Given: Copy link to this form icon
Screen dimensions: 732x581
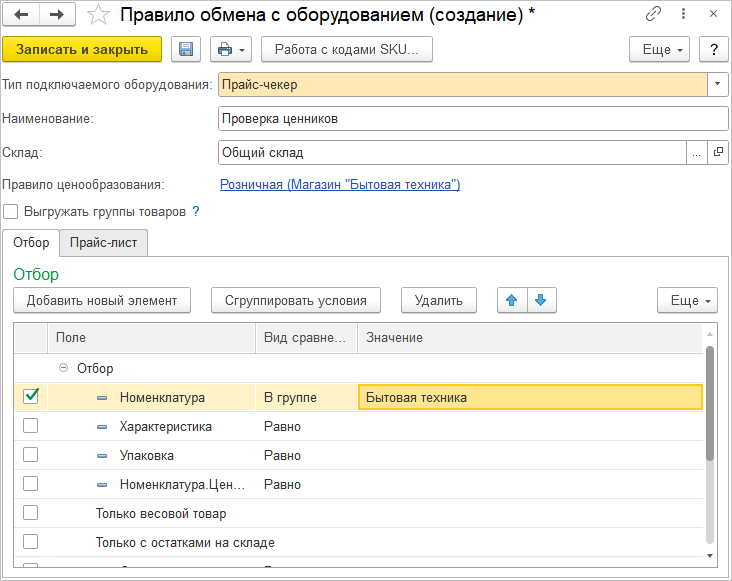Looking at the screenshot, I should [653, 14].
